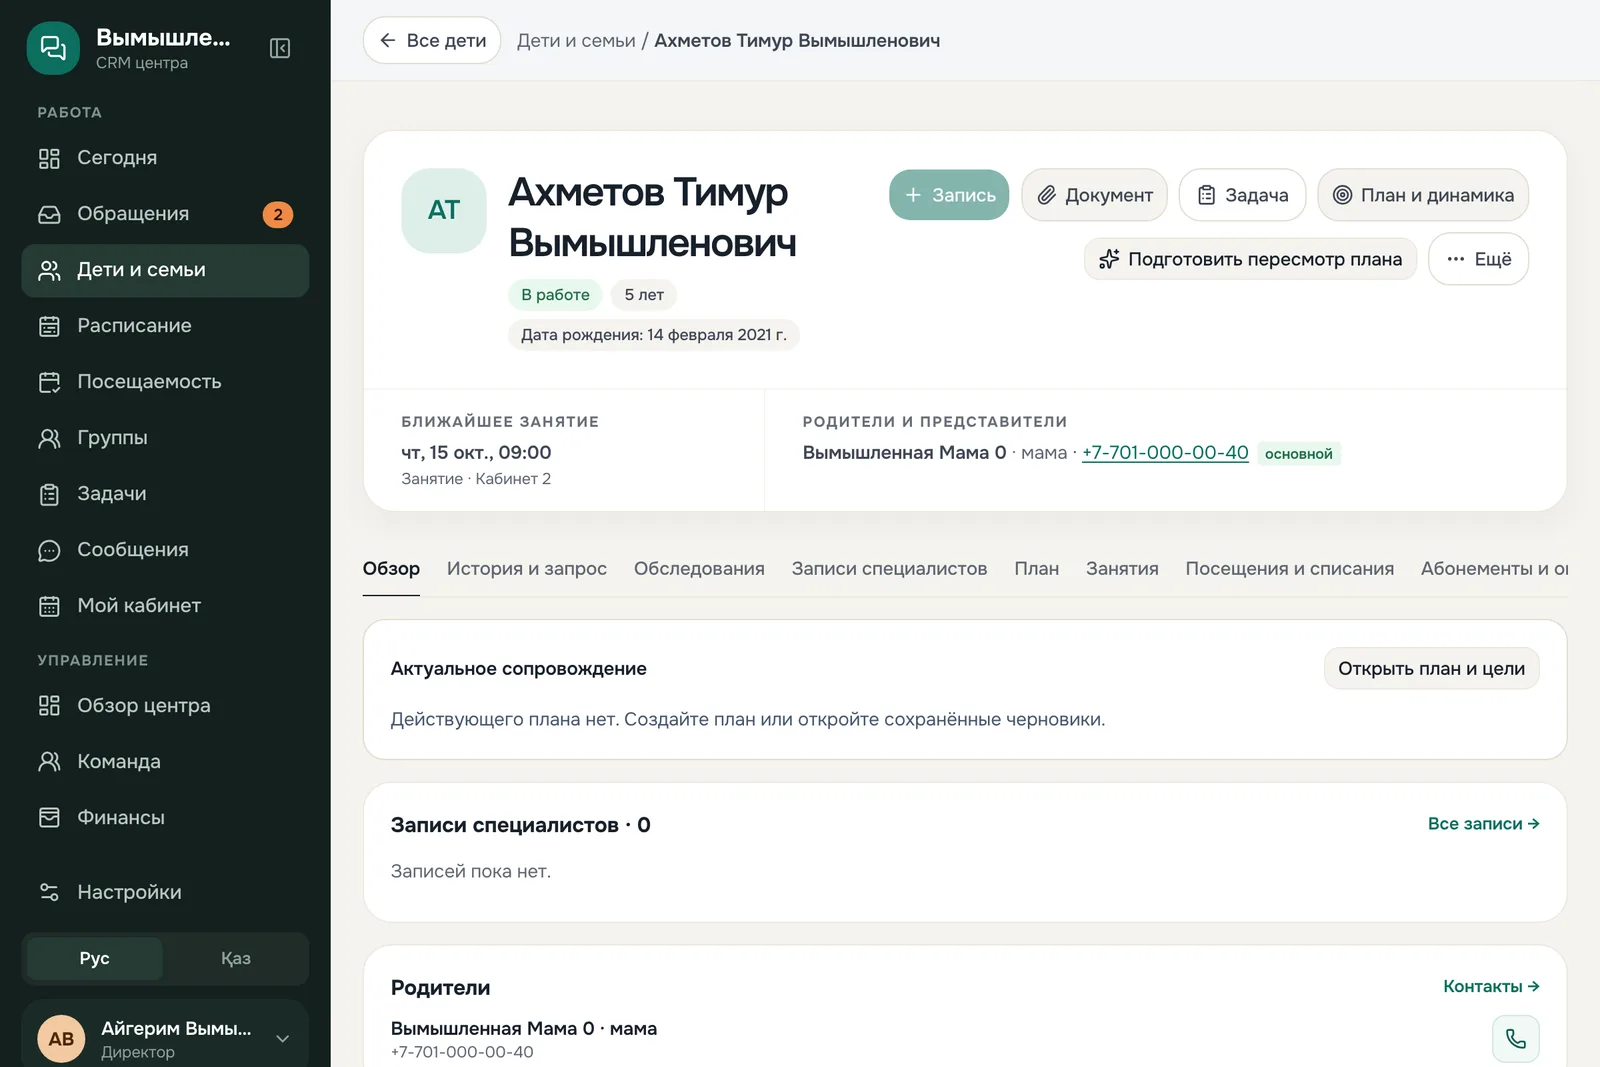The height and width of the screenshot is (1067, 1600).
Task: Click Открыть план и цели
Action: tap(1431, 669)
